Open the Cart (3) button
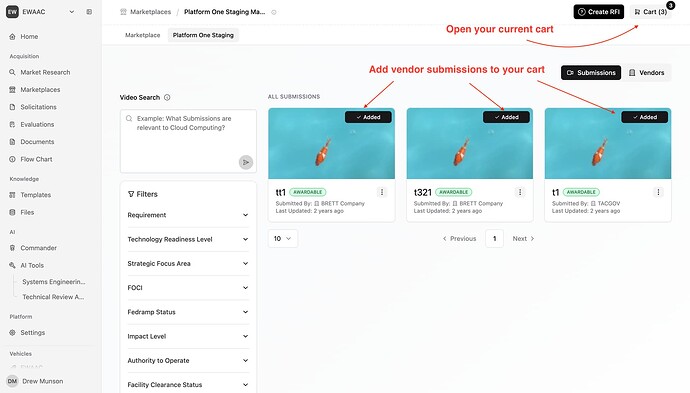The width and height of the screenshot is (690, 393). 650,12
